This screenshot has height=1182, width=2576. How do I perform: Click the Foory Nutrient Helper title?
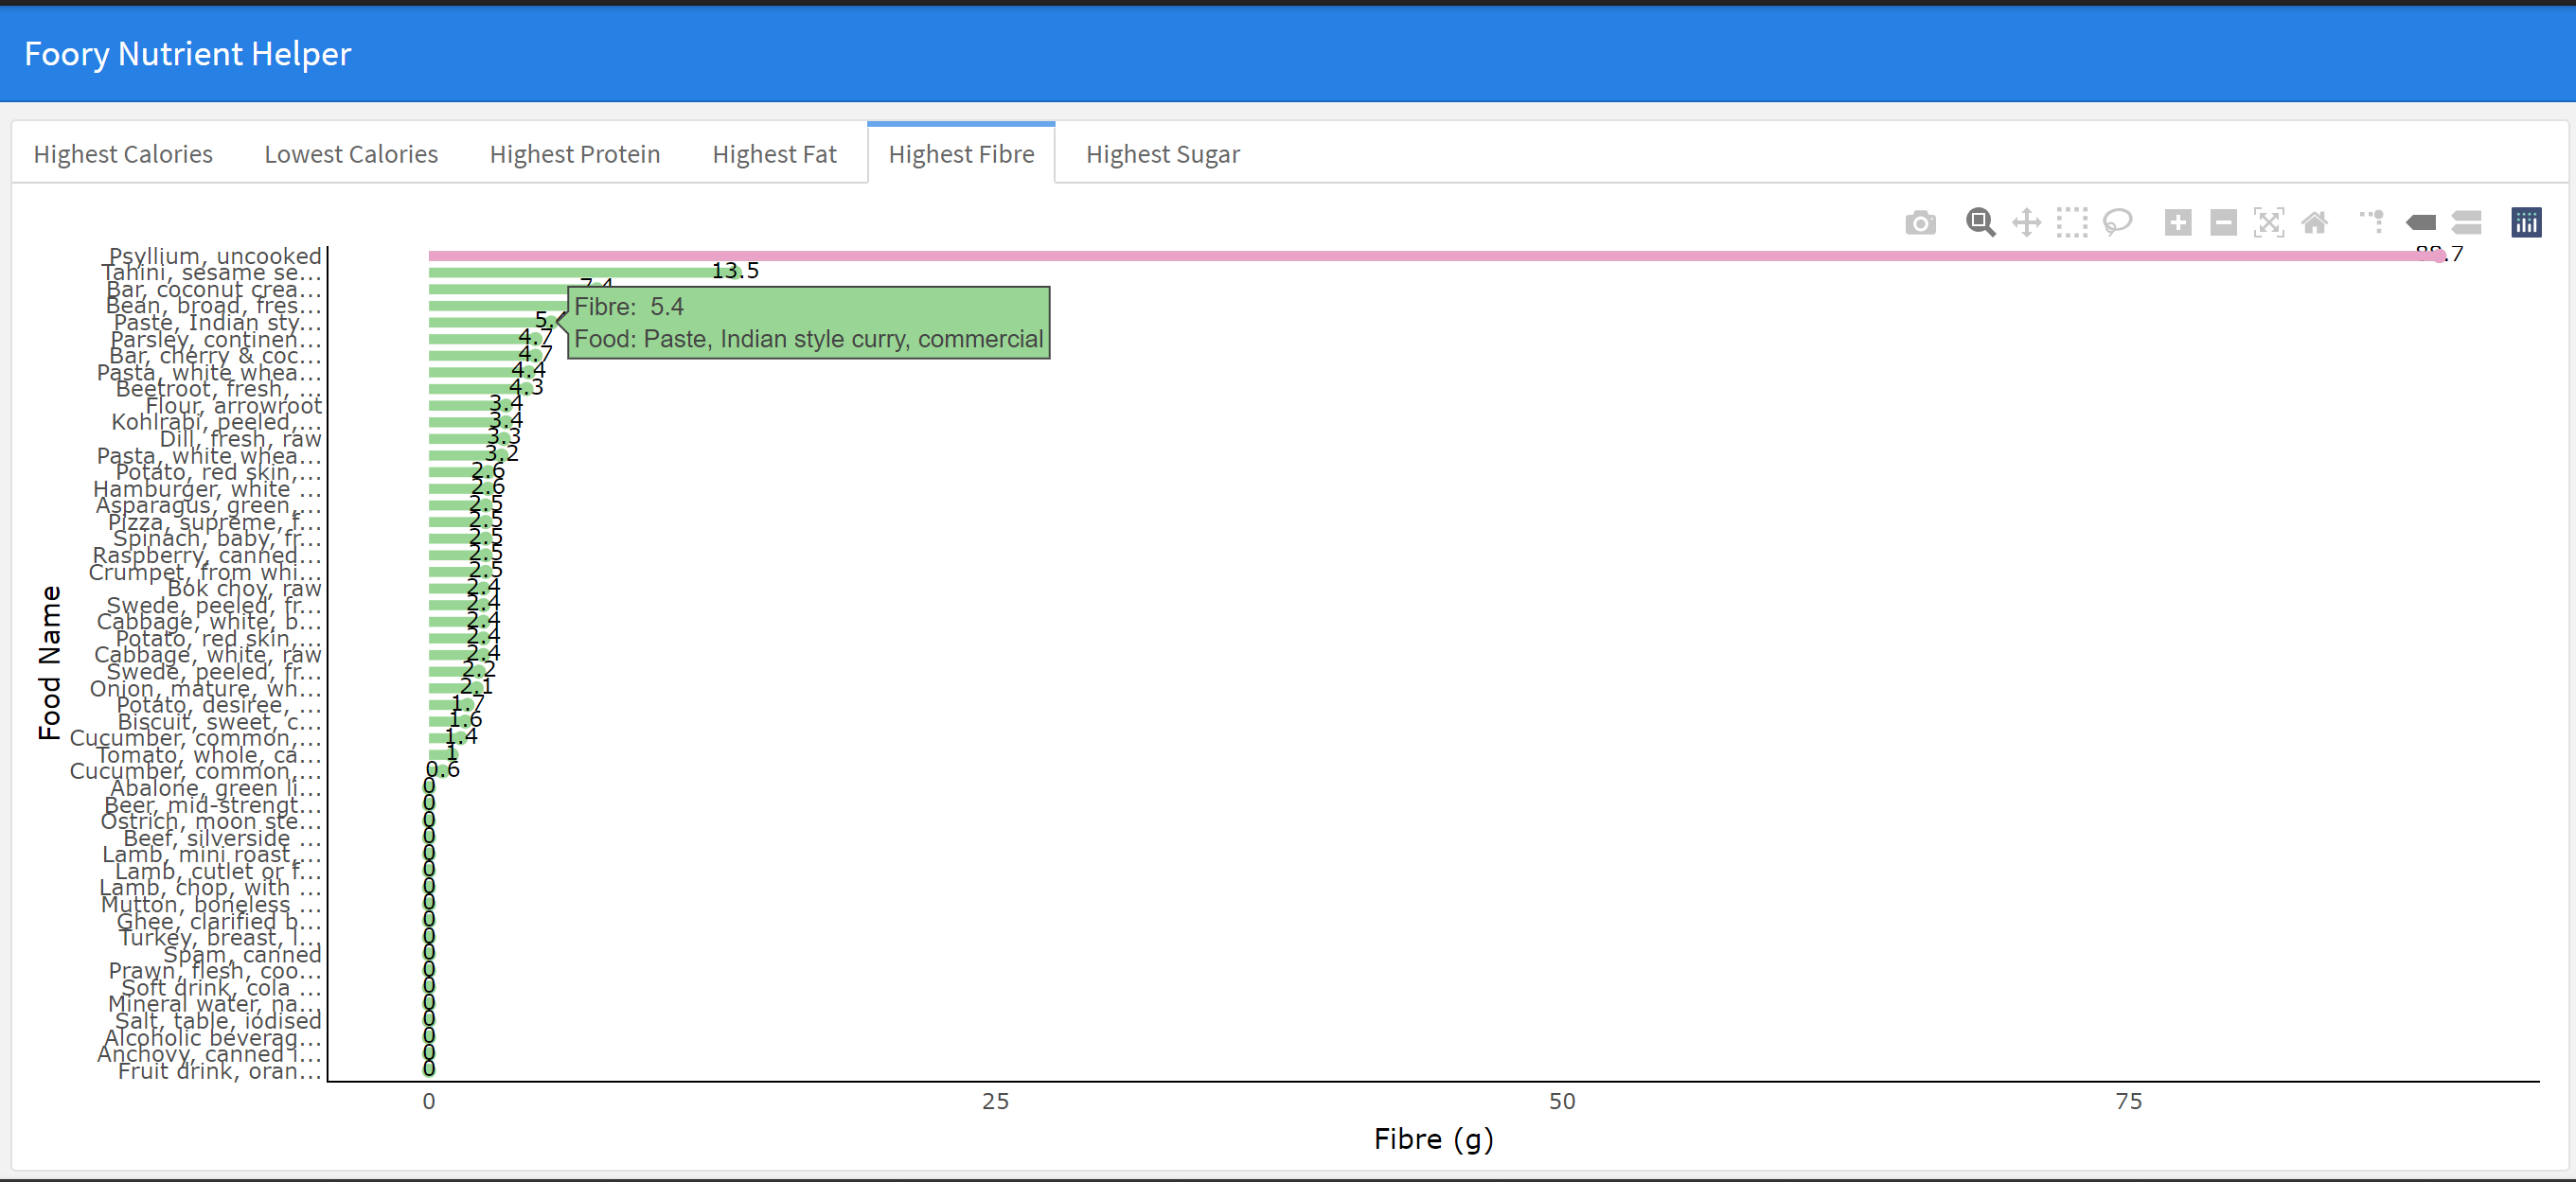[188, 54]
